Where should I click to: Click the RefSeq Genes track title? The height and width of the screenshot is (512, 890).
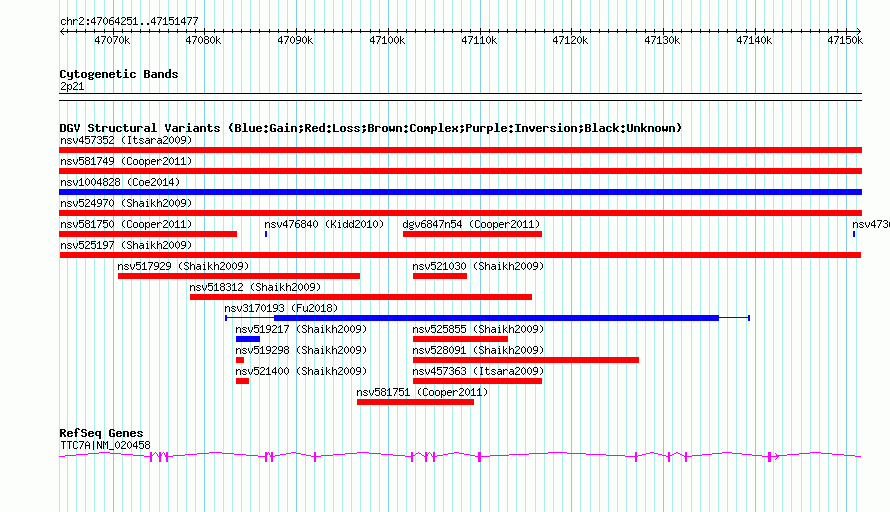(x=101, y=433)
